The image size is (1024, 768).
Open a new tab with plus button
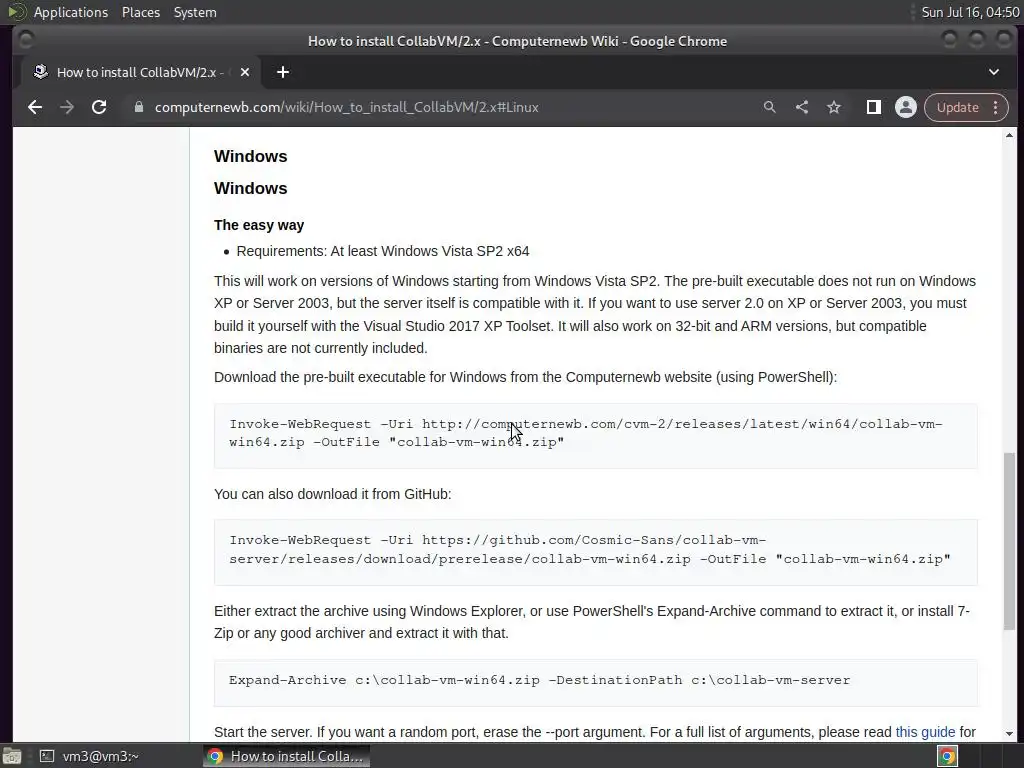pos(283,72)
